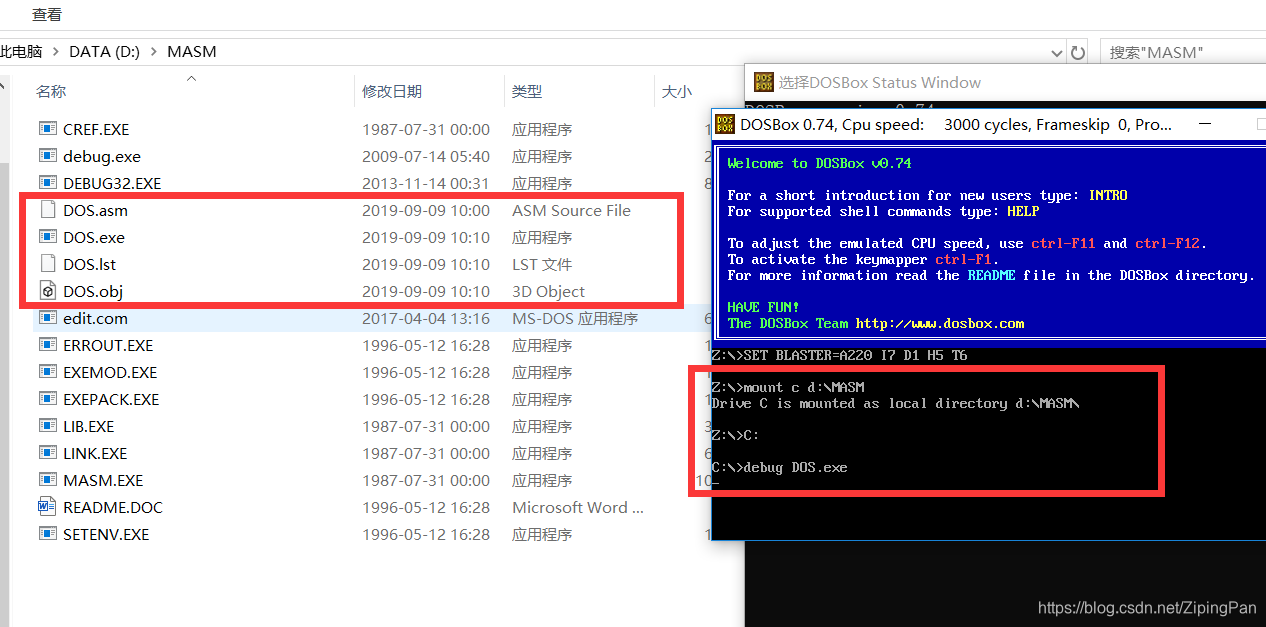
Task: Select the MASM.EXE file name
Action: click(x=103, y=480)
